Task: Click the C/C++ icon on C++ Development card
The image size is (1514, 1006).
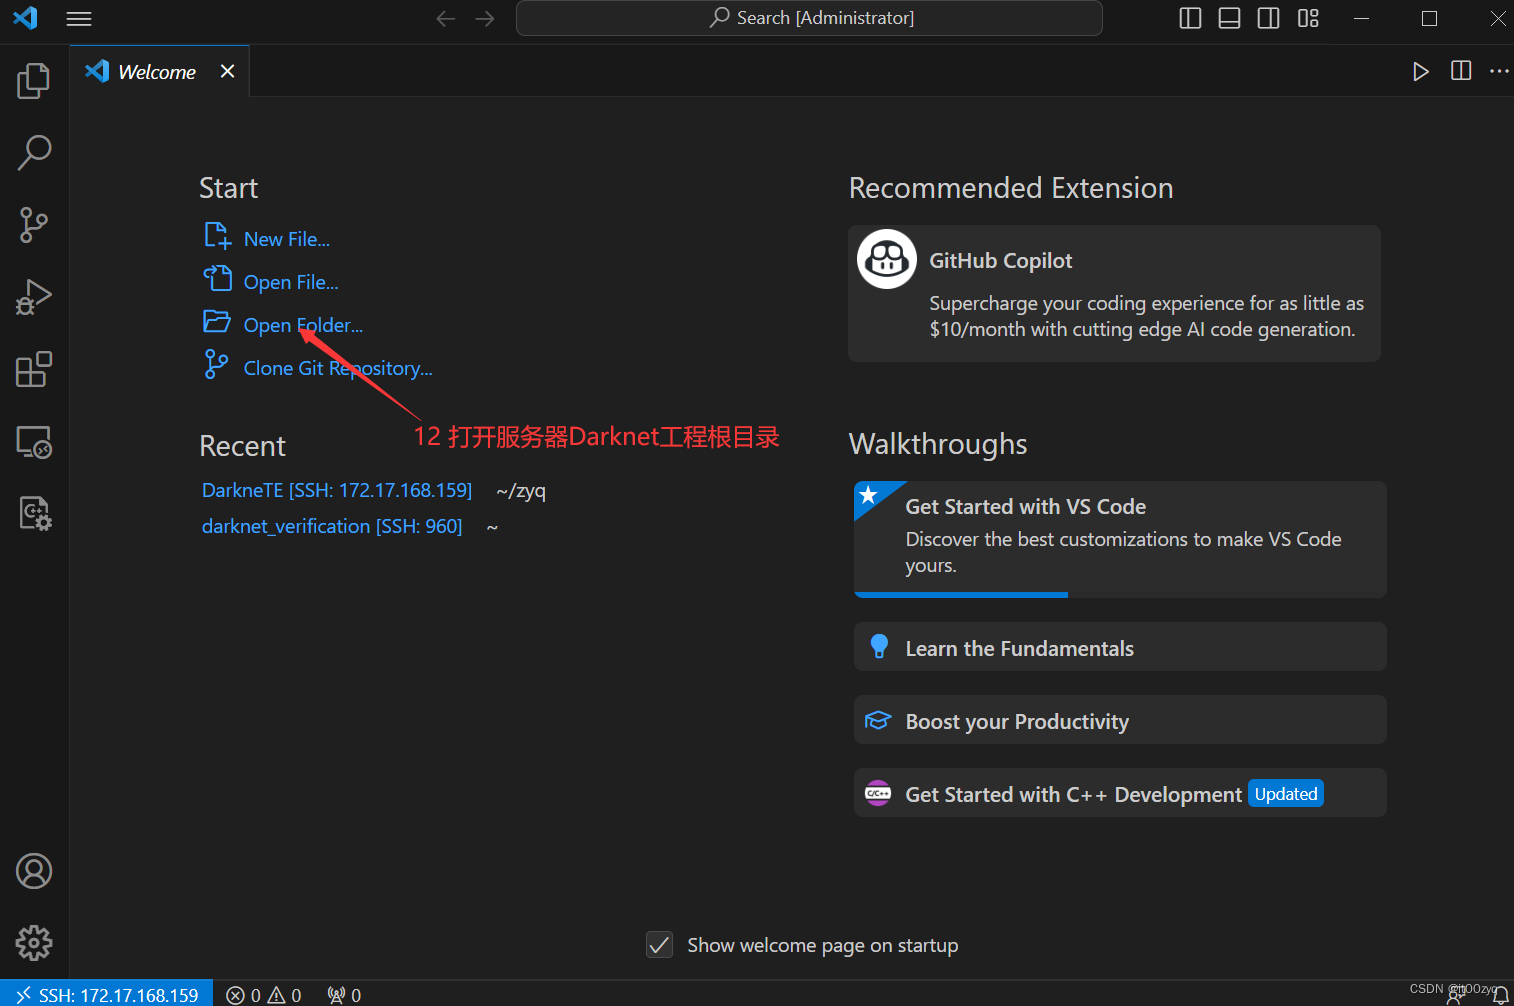Action: point(878,793)
